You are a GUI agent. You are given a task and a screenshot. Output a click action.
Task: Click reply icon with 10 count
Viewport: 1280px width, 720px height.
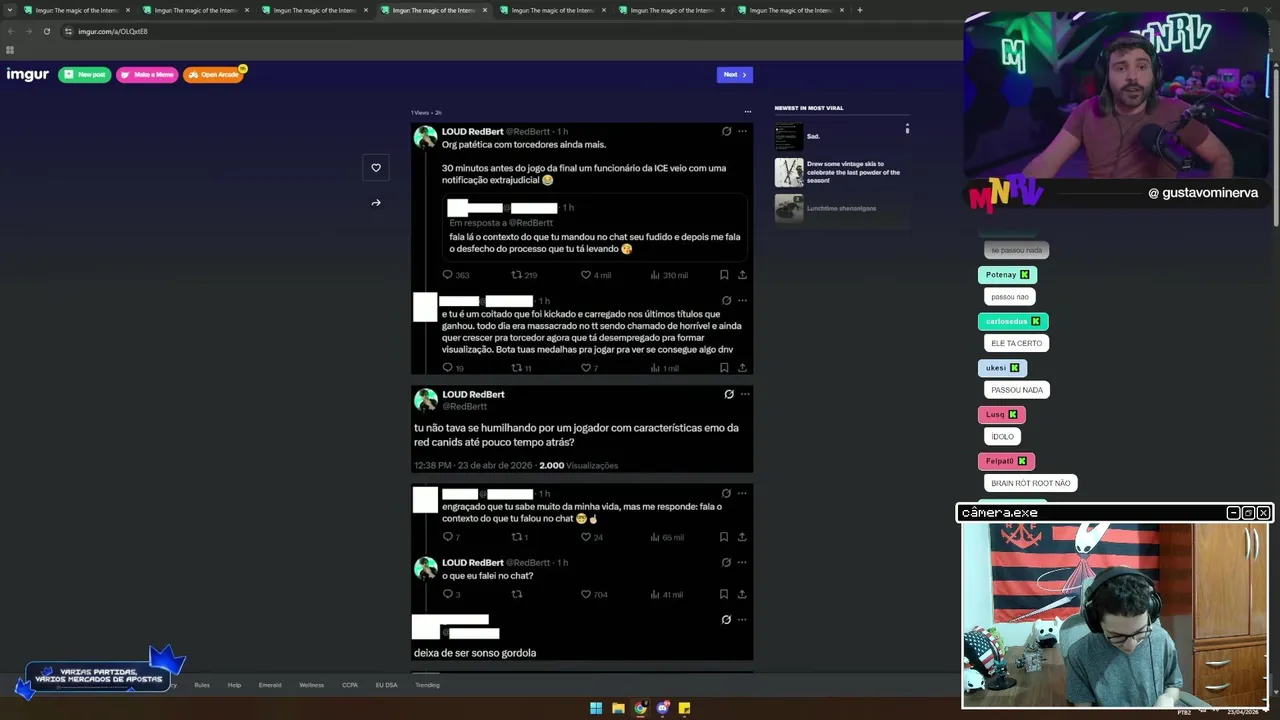click(x=448, y=368)
